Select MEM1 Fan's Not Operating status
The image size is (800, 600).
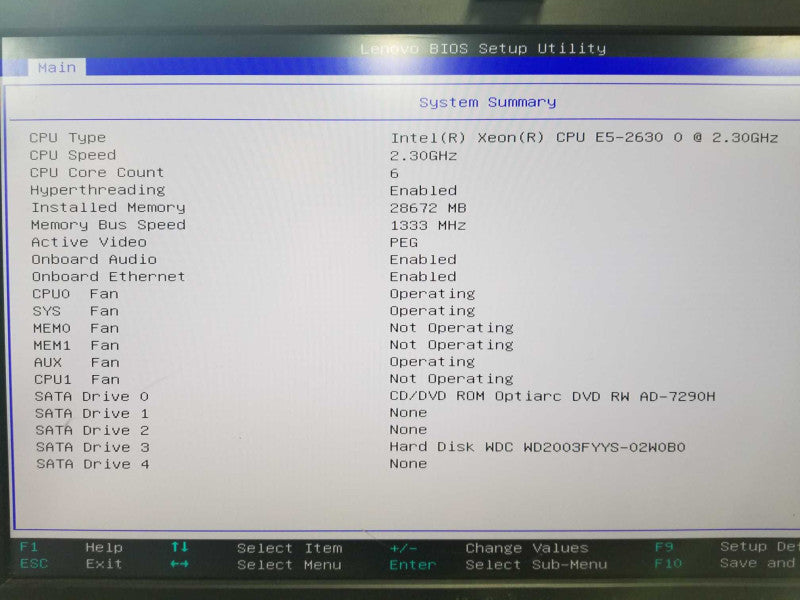tap(452, 345)
